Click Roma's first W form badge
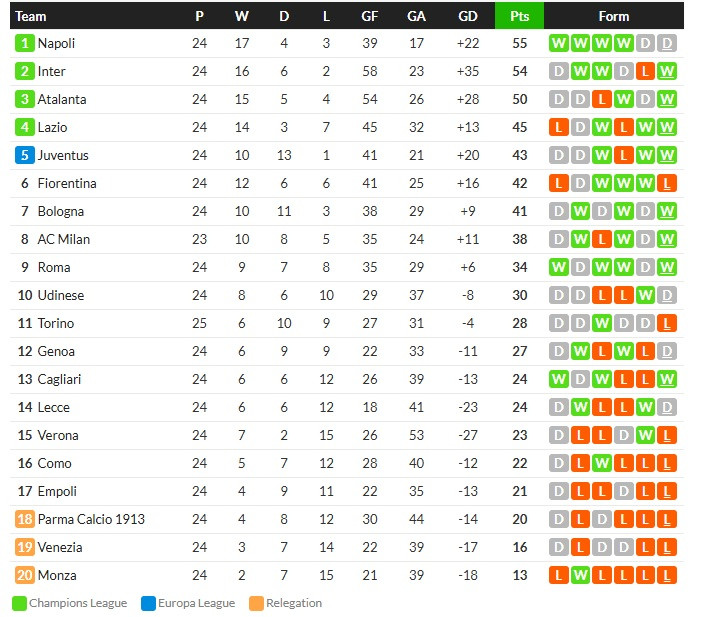The width and height of the screenshot is (708, 617). click(559, 267)
